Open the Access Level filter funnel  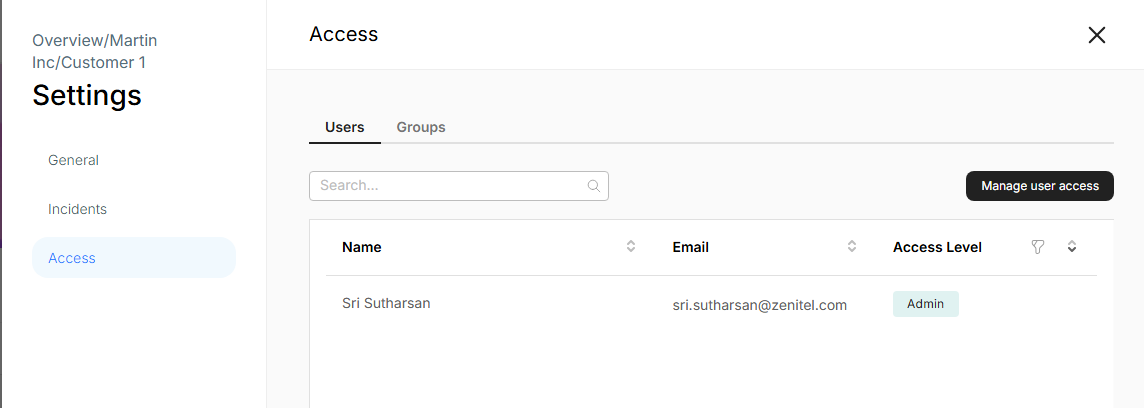coord(1038,247)
